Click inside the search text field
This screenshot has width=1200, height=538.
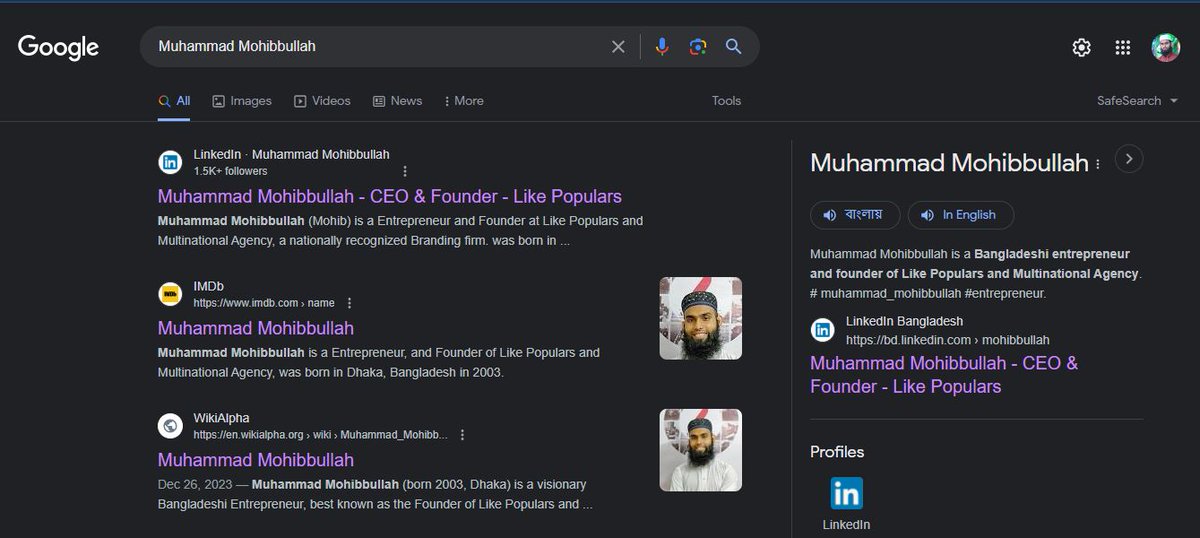[x=380, y=47]
